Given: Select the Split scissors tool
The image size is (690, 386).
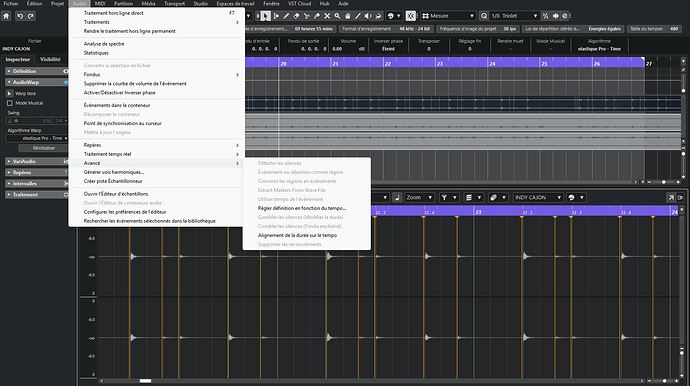Looking at the screenshot, I should 307,16.
